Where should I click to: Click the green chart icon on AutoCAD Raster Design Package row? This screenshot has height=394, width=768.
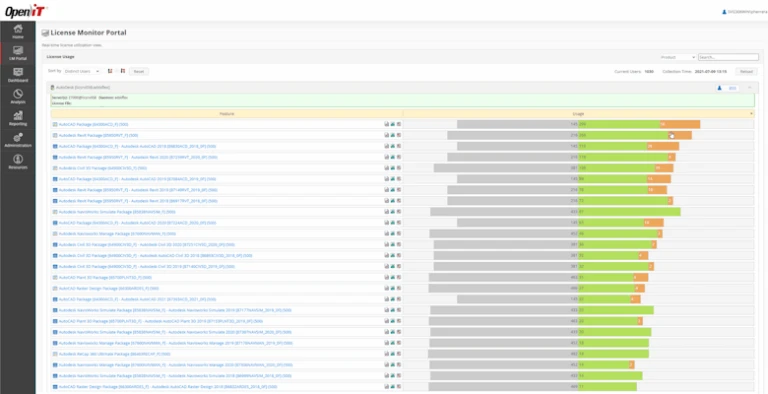(x=392, y=288)
